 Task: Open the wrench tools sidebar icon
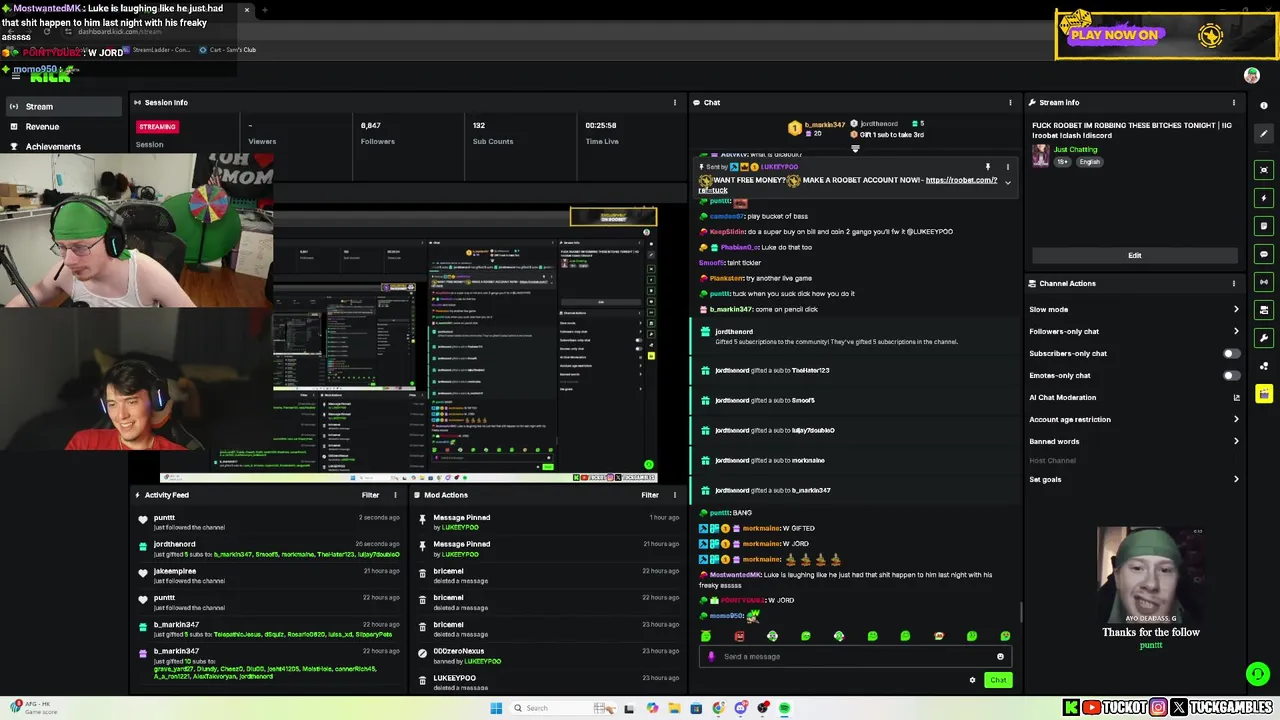click(1264, 338)
